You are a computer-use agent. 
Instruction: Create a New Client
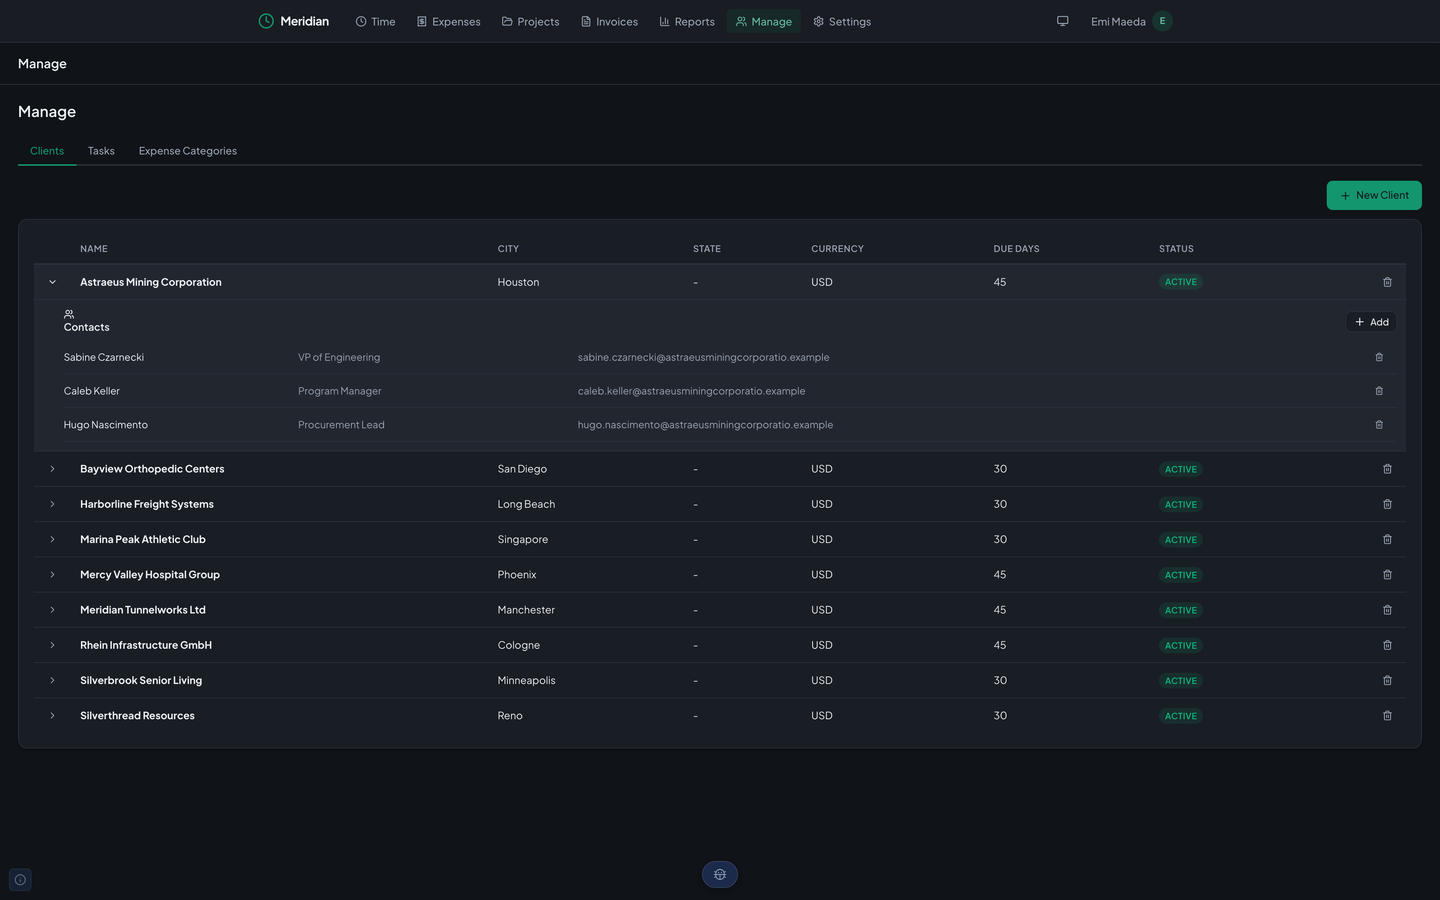(1374, 195)
